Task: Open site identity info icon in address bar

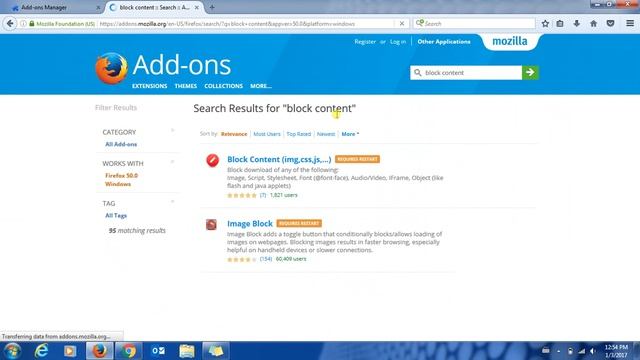Action: (x=23, y=24)
